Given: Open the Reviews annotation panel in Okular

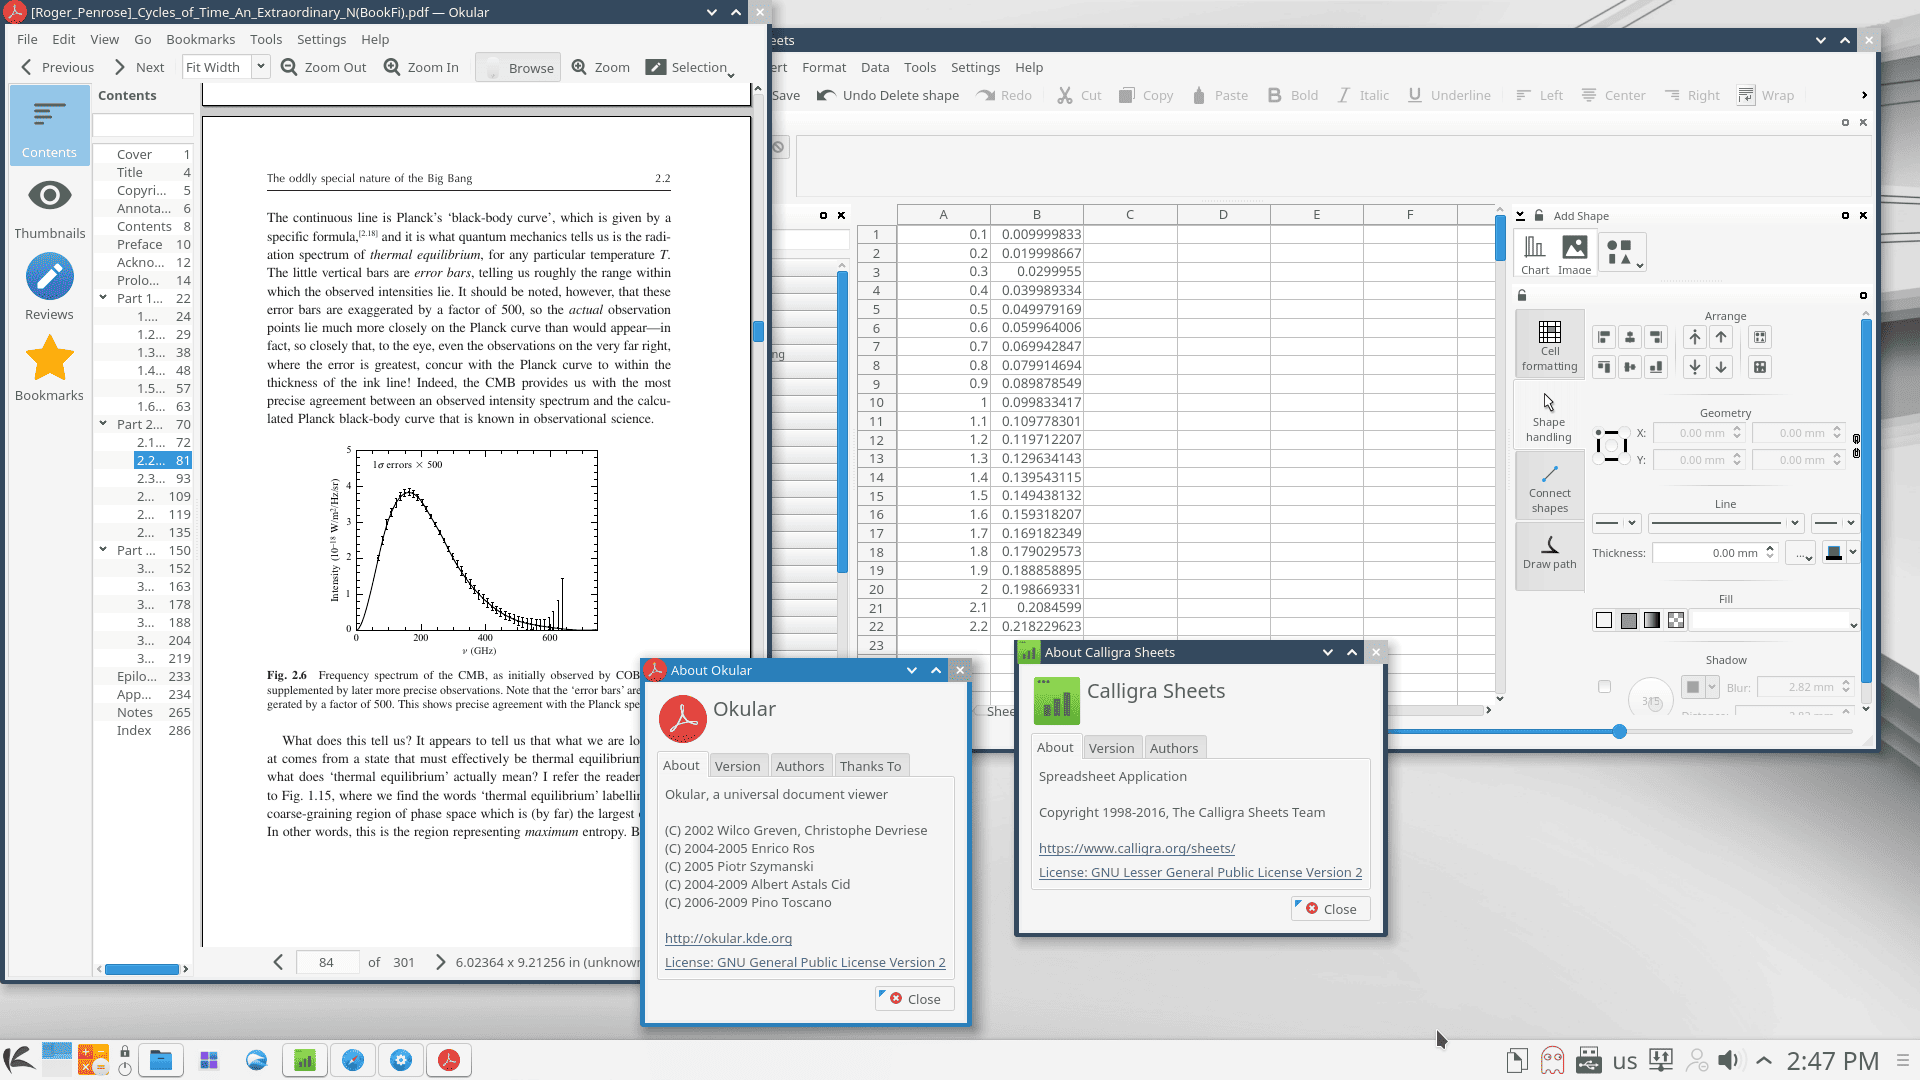Looking at the screenshot, I should pyautogui.click(x=49, y=288).
